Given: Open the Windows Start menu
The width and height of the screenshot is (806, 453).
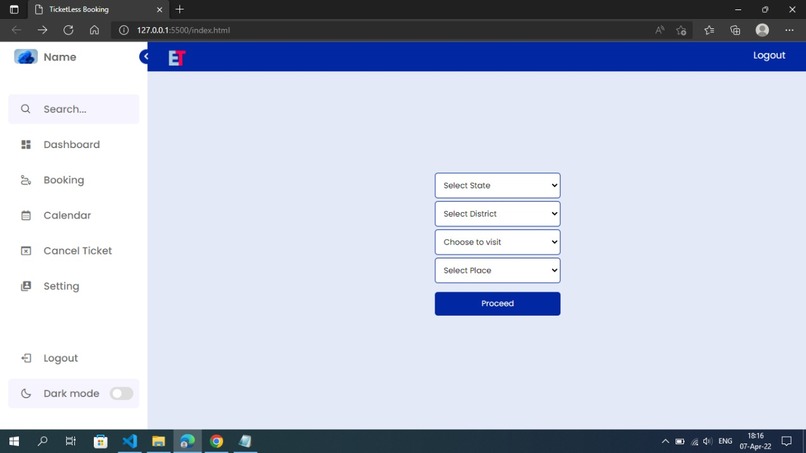Looking at the screenshot, I should coord(14,441).
